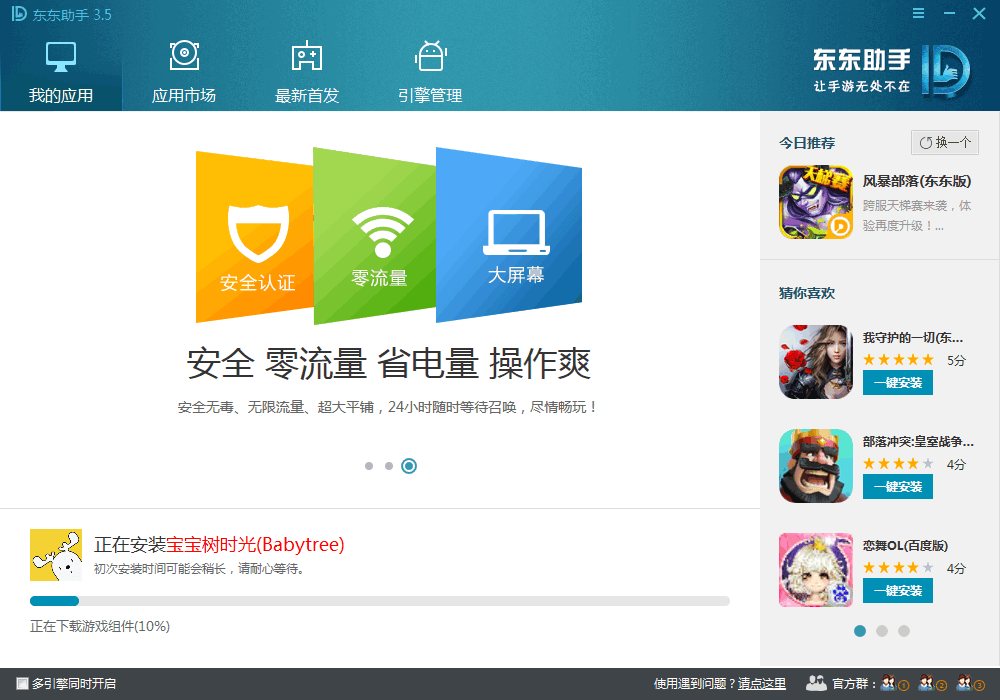Switch to the 应用市场 tab
The image size is (1000, 700).
coord(184,71)
